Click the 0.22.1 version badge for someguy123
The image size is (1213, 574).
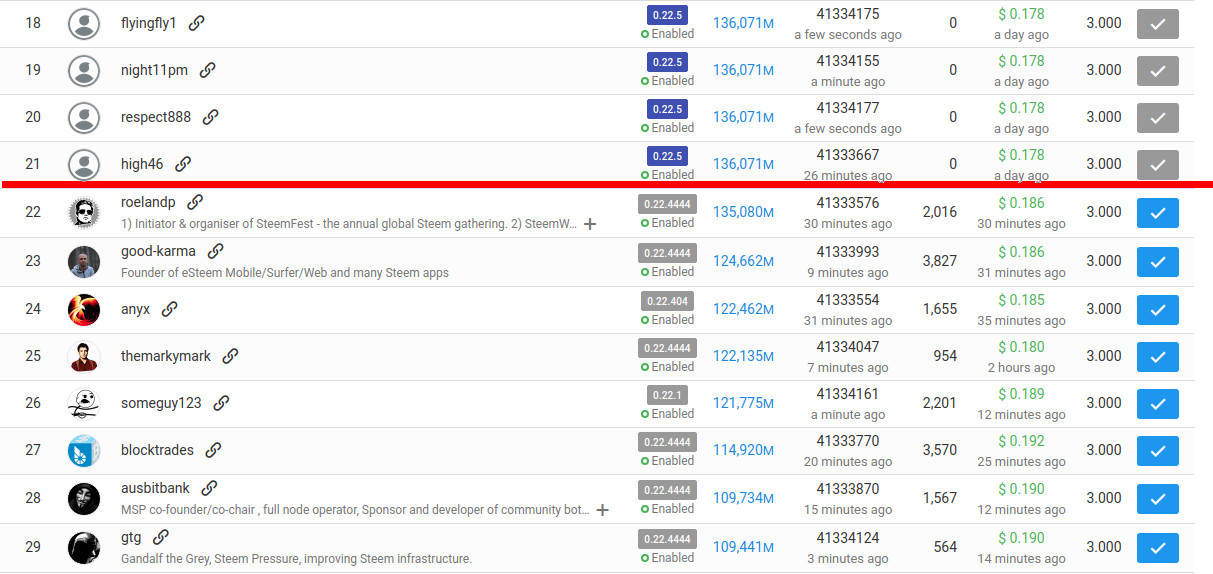(x=667, y=395)
